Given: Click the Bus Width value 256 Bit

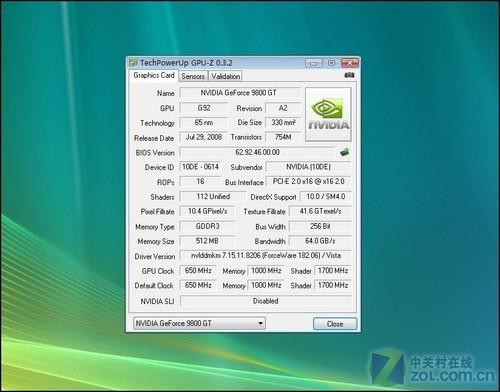Looking at the screenshot, I should (320, 226).
